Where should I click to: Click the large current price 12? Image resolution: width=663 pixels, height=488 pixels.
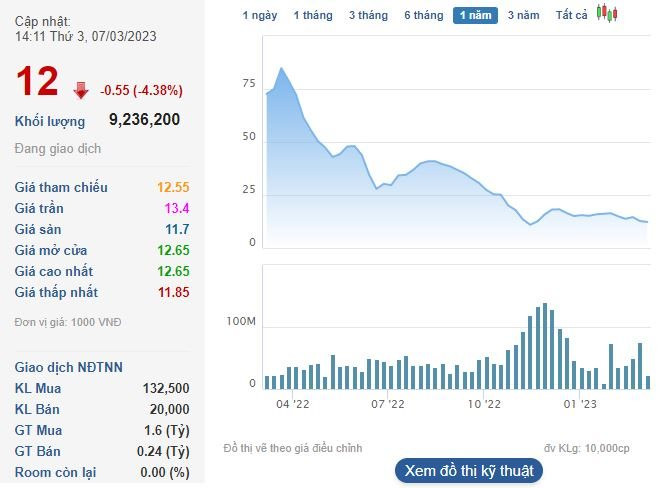(x=37, y=84)
